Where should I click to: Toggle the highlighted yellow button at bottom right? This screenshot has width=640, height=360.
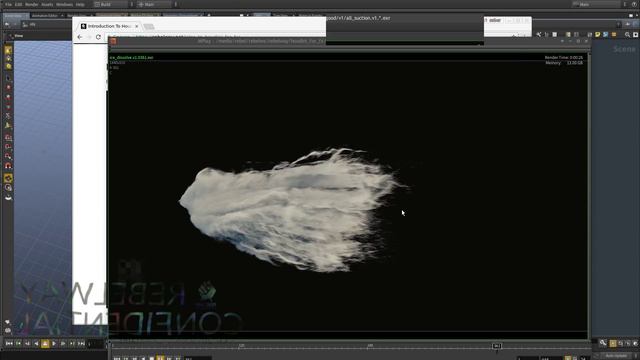[613, 344]
